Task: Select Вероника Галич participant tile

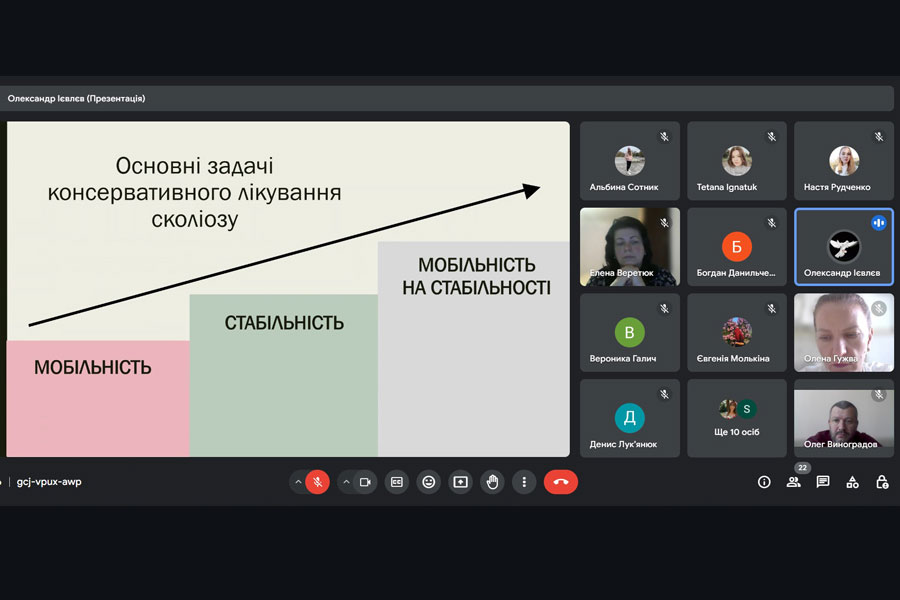Action: 630,332
